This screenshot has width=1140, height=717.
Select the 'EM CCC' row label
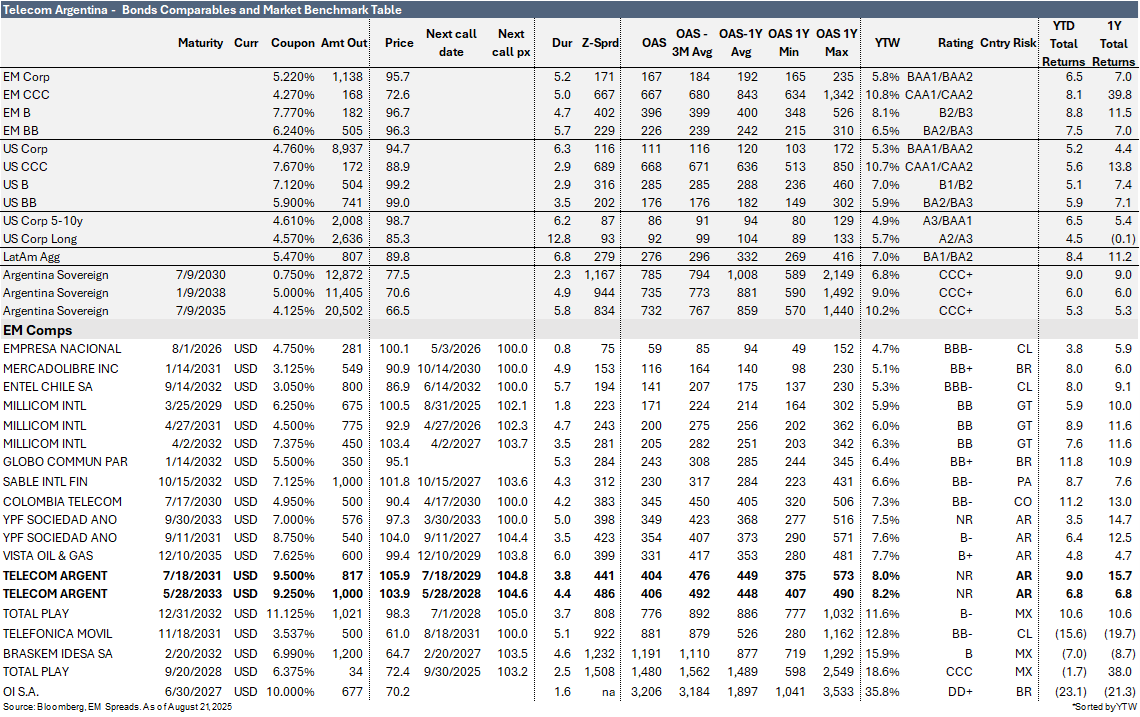pyautogui.click(x=26, y=95)
